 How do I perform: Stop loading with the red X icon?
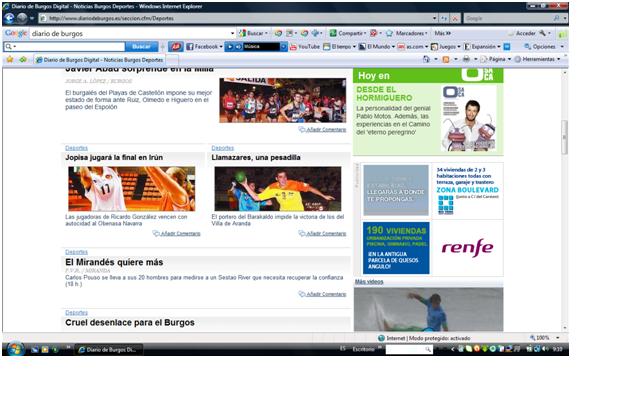click(455, 18)
